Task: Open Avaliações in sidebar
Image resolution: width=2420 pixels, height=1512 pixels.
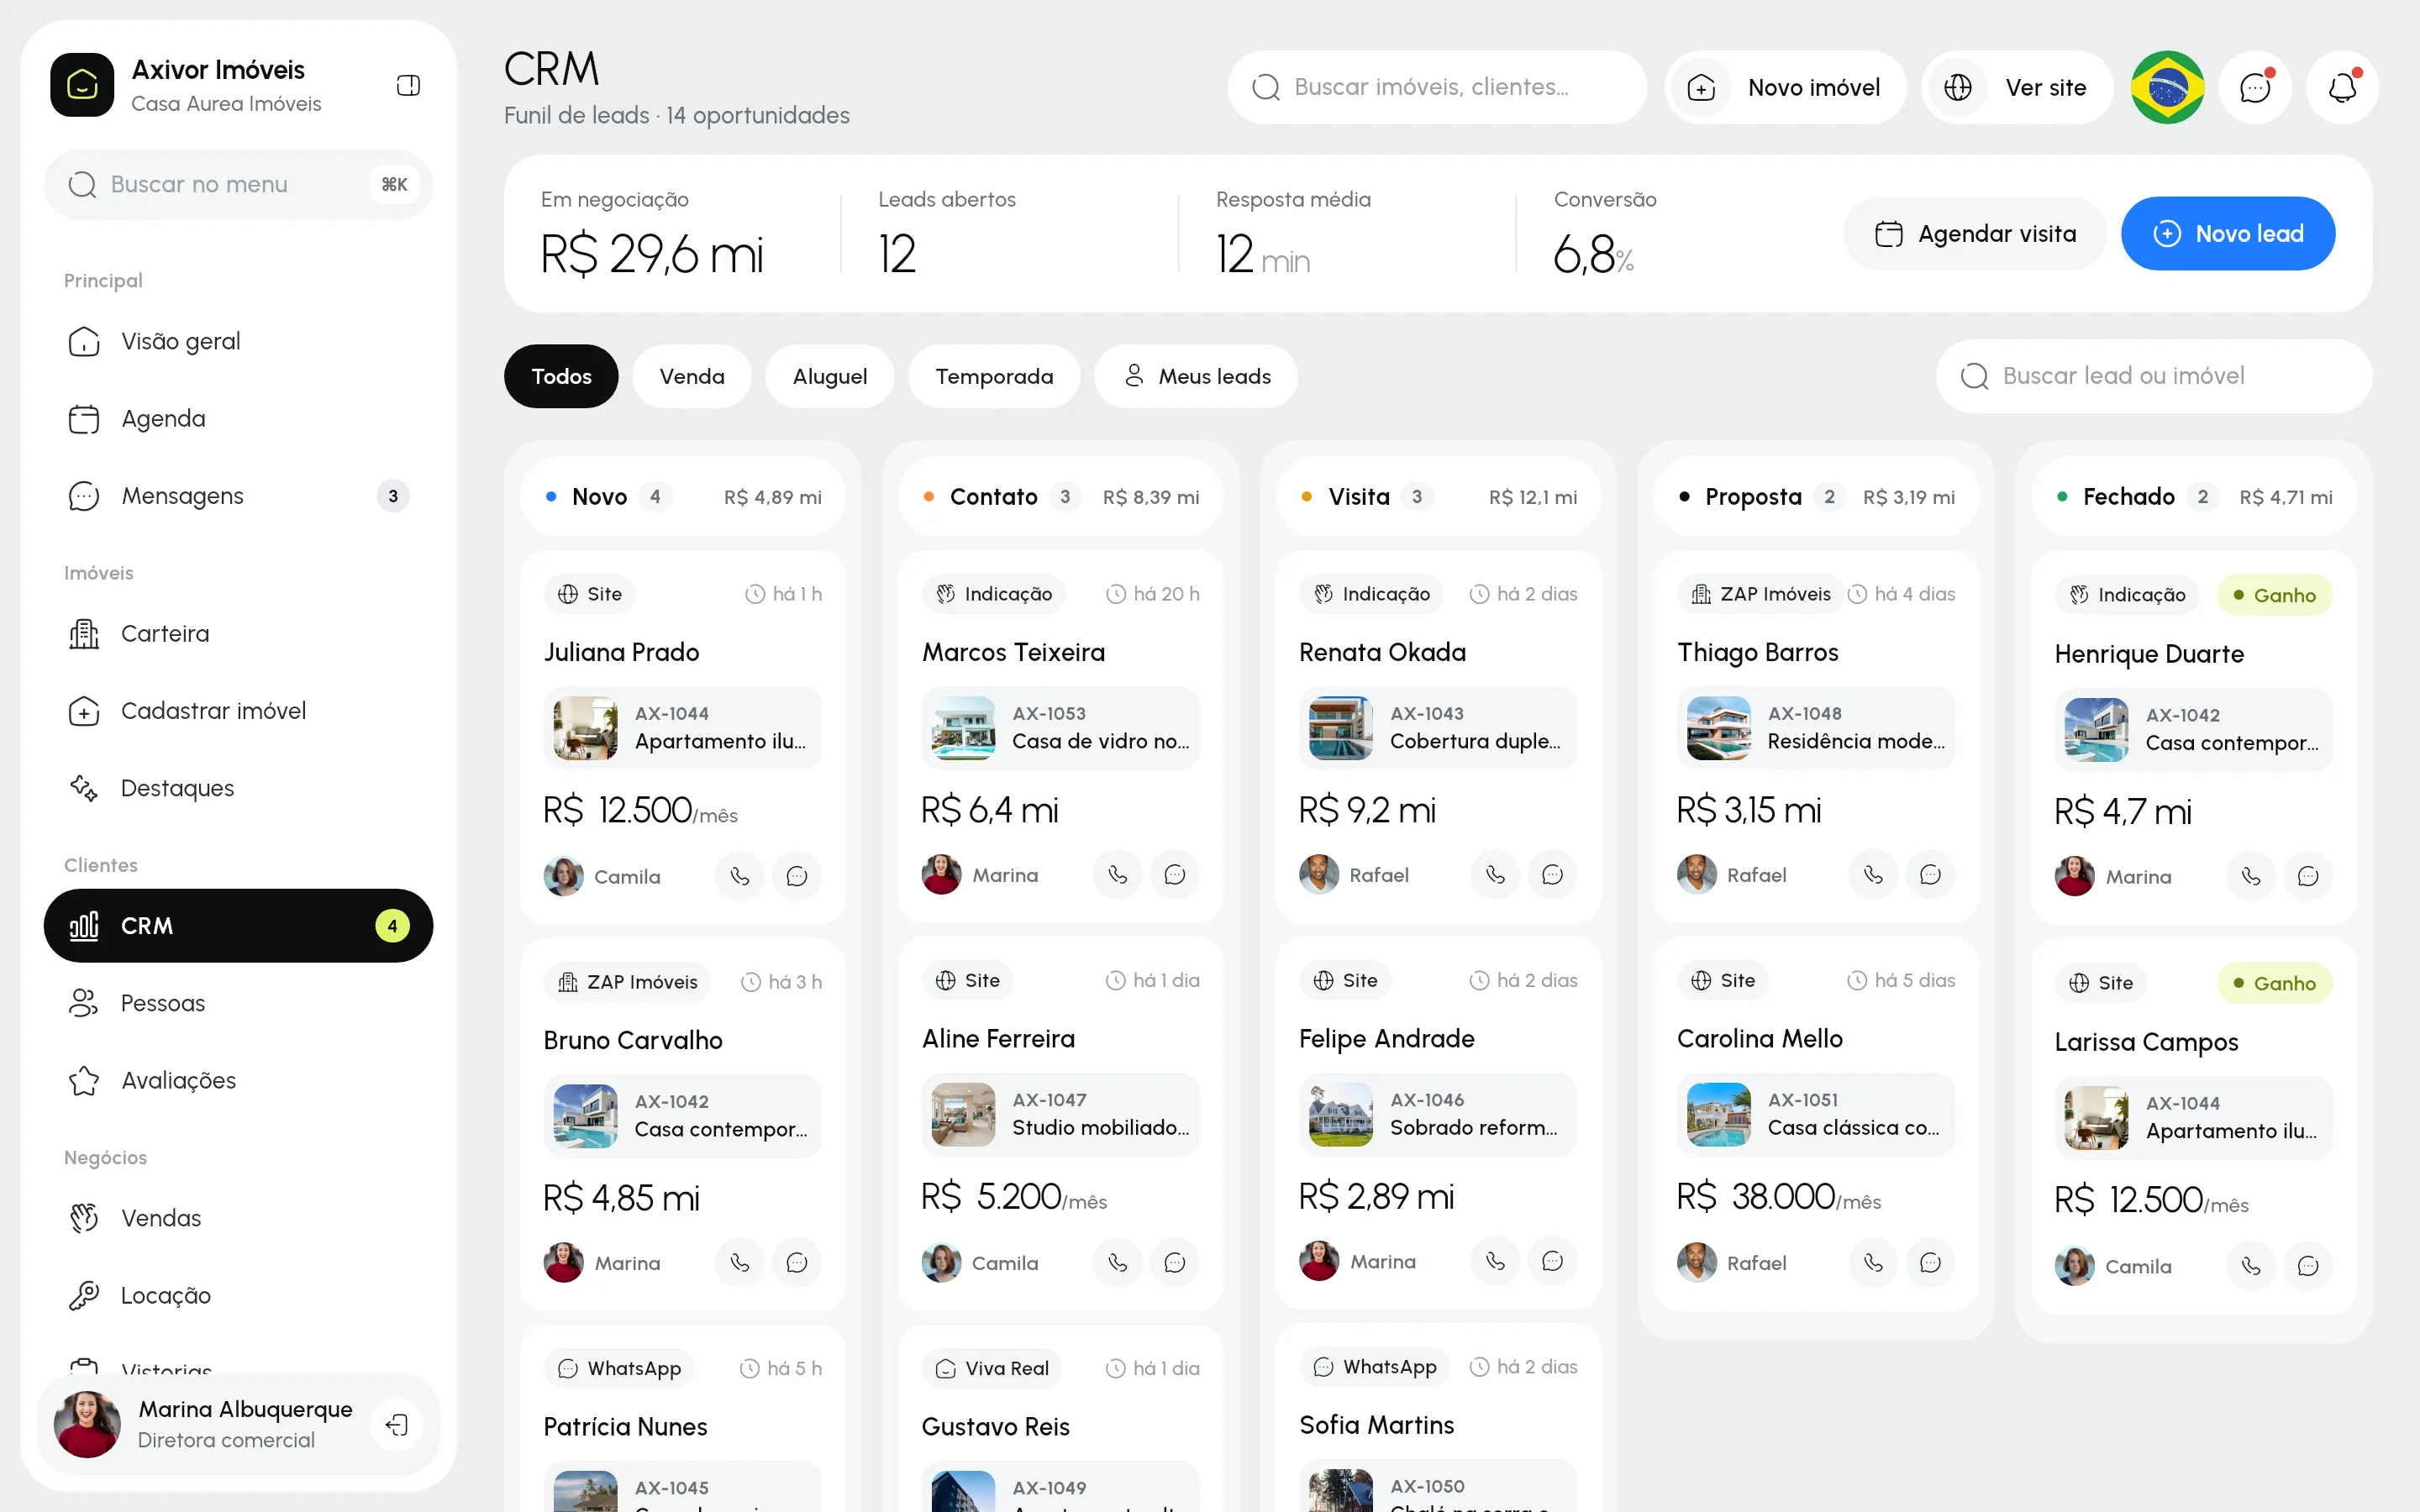Action: click(x=238, y=1080)
